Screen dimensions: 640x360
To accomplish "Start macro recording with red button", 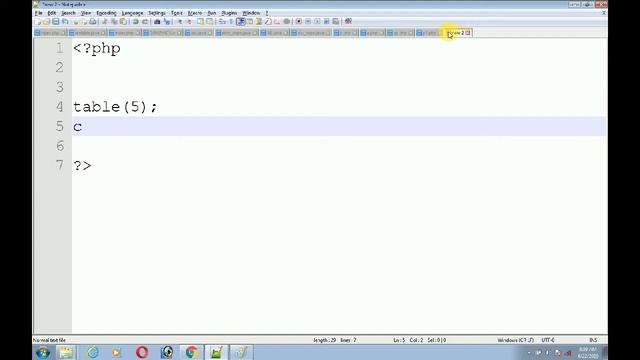I will (298, 21).
